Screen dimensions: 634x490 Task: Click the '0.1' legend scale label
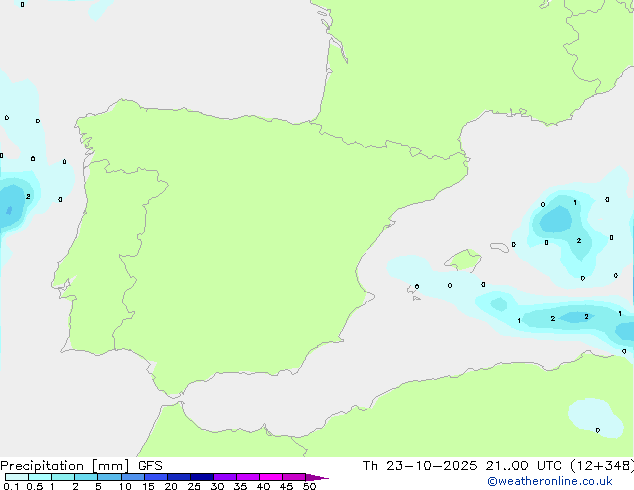(11, 486)
